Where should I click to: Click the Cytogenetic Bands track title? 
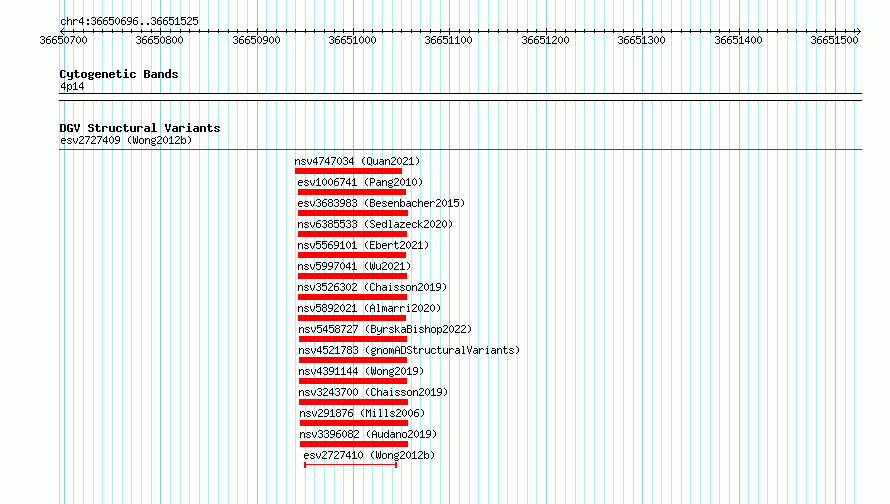119,74
